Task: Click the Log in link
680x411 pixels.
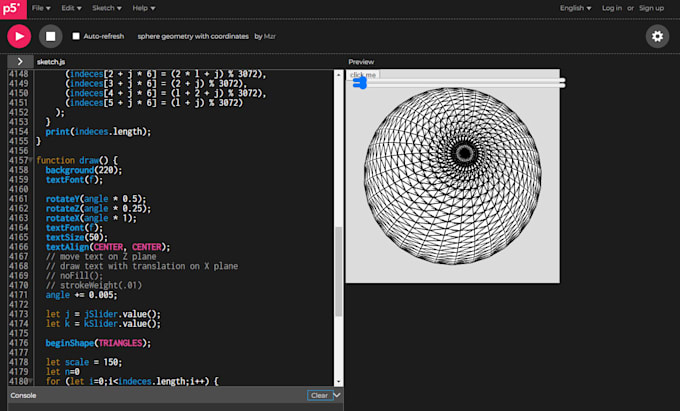Action: click(x=611, y=8)
